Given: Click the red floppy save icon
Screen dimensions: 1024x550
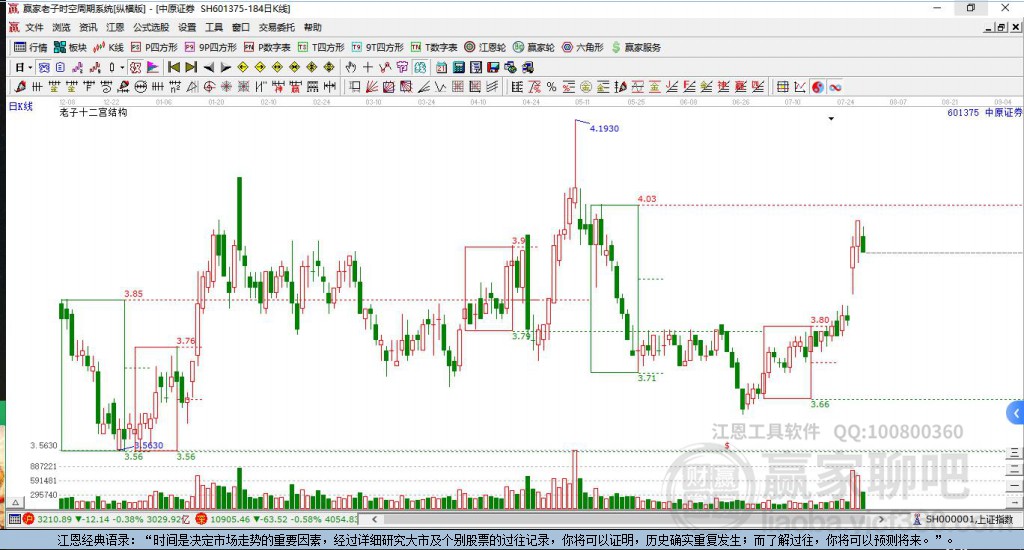Looking at the screenshot, I should pos(493,67).
